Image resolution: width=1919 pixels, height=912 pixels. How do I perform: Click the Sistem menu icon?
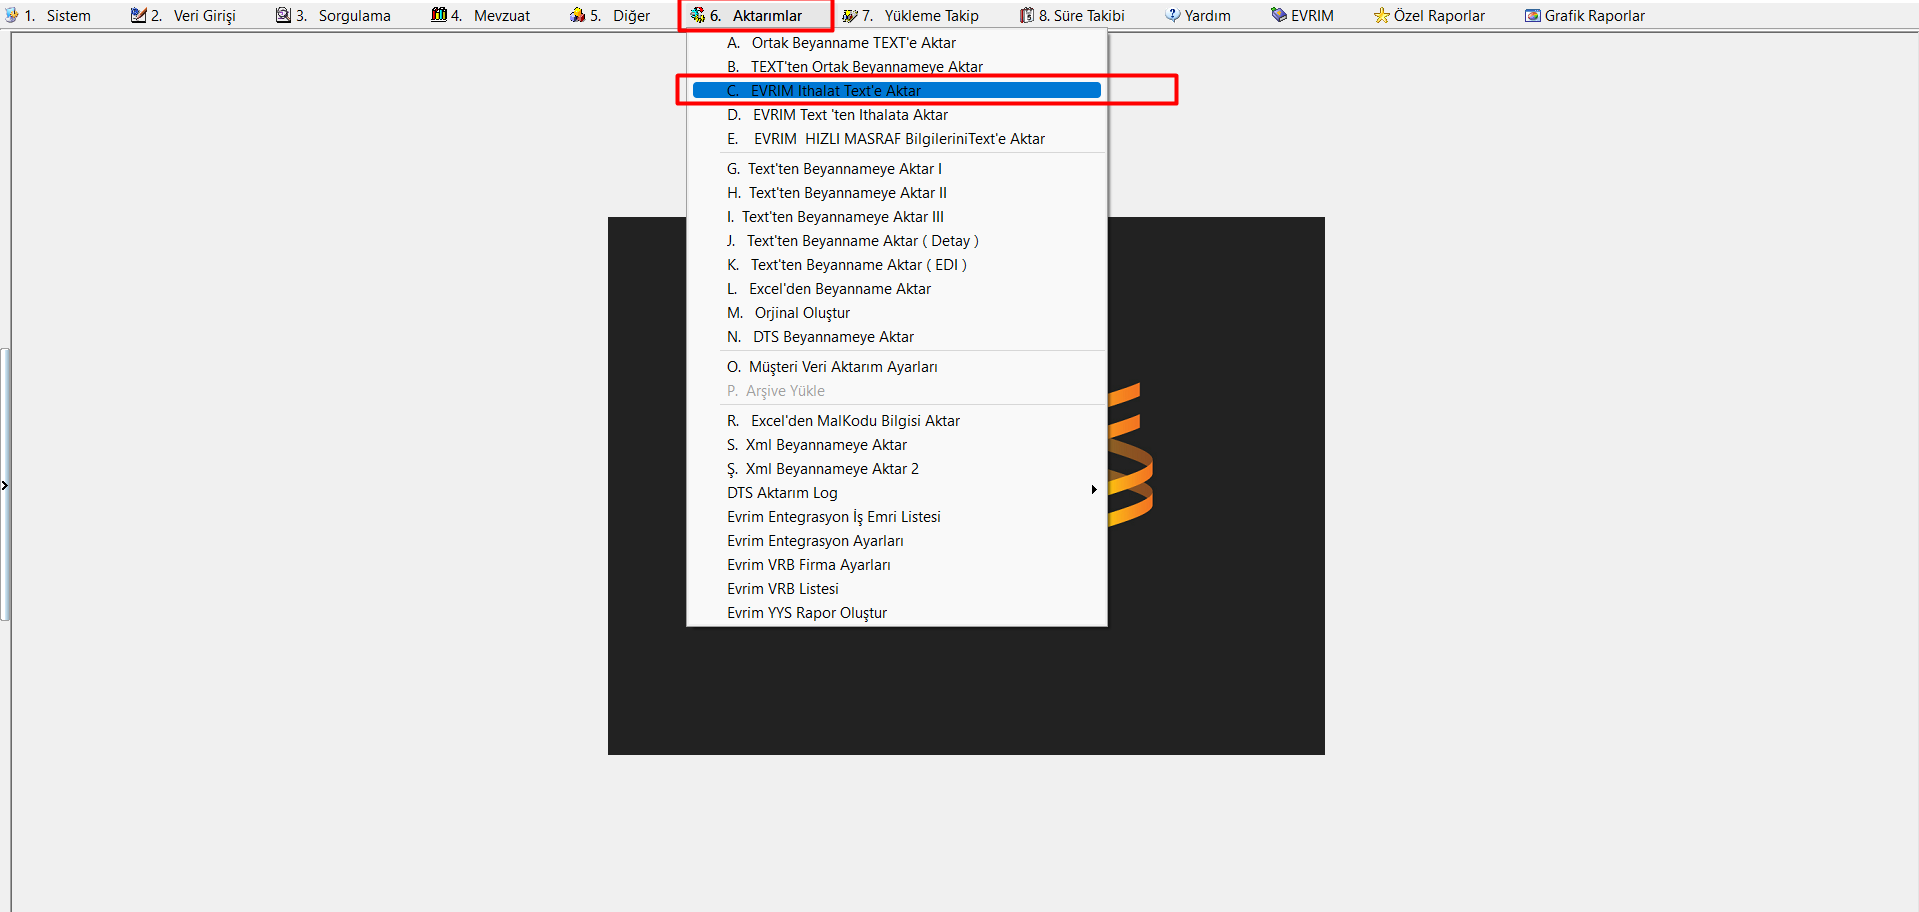pyautogui.click(x=12, y=15)
